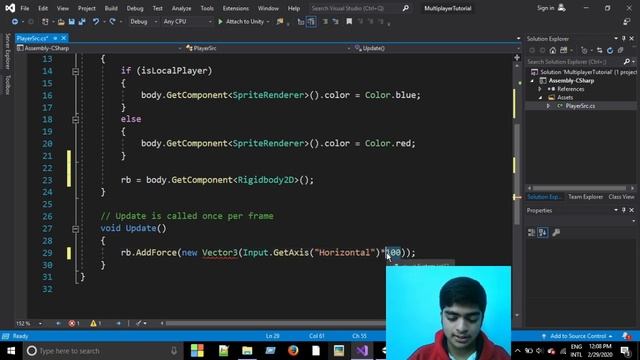The width and height of the screenshot is (640, 360).
Task: Open File Explorer from the taskbar
Action: coord(247,351)
